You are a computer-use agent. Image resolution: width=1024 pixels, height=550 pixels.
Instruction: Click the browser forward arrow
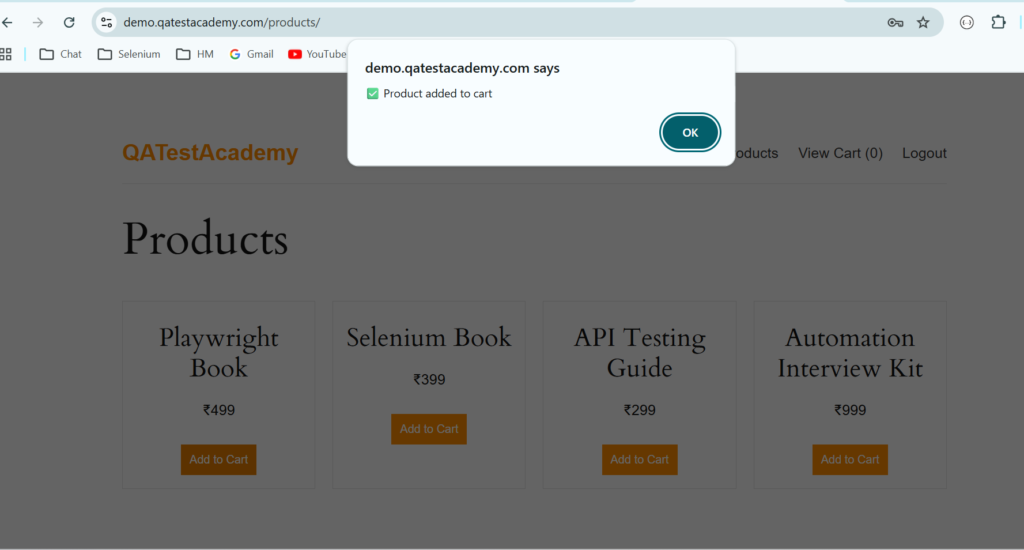pos(38,22)
